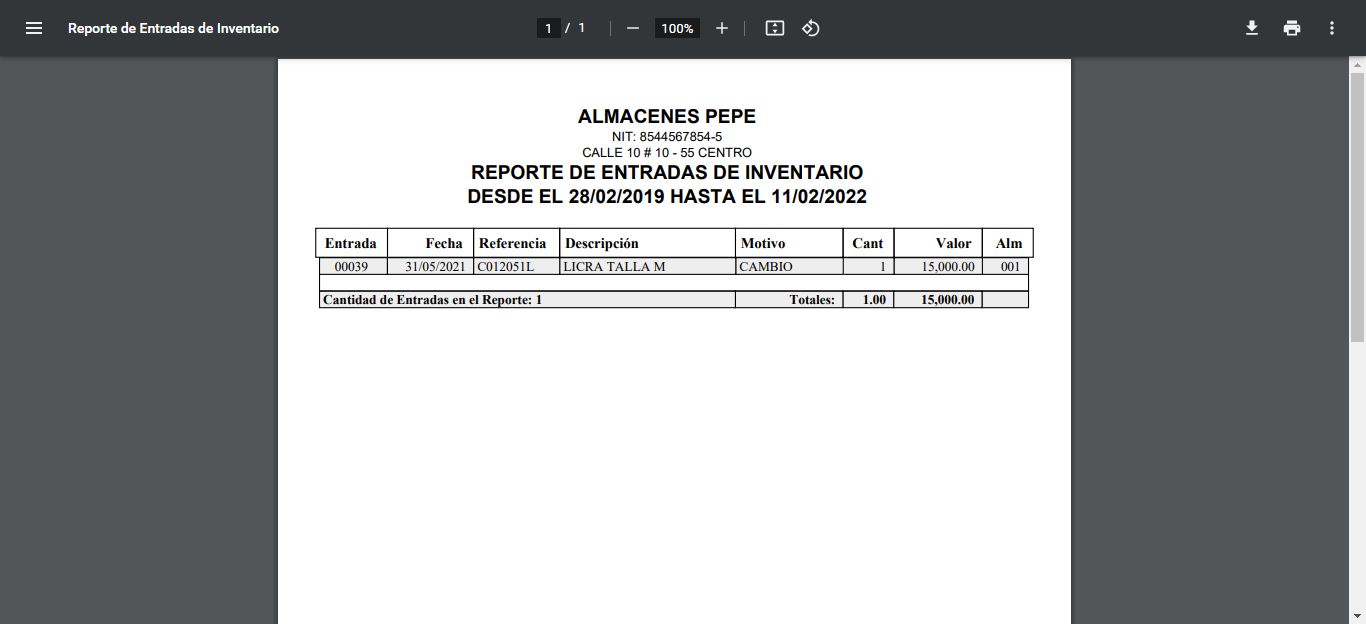Expand more actions via the kebab menu

point(1331,28)
